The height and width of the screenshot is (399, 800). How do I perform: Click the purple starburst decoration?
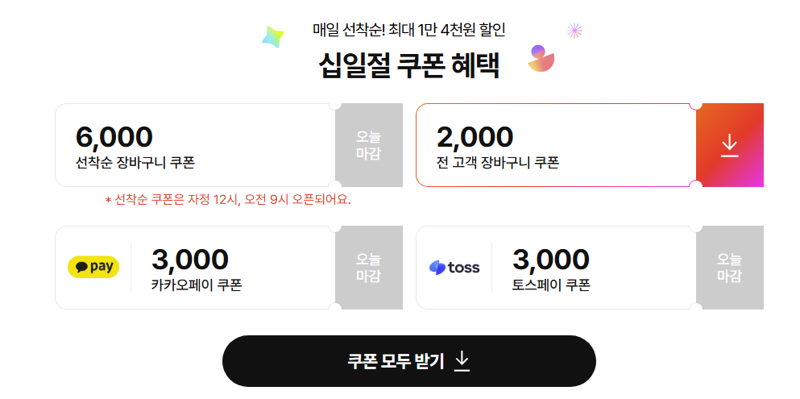coord(574,31)
